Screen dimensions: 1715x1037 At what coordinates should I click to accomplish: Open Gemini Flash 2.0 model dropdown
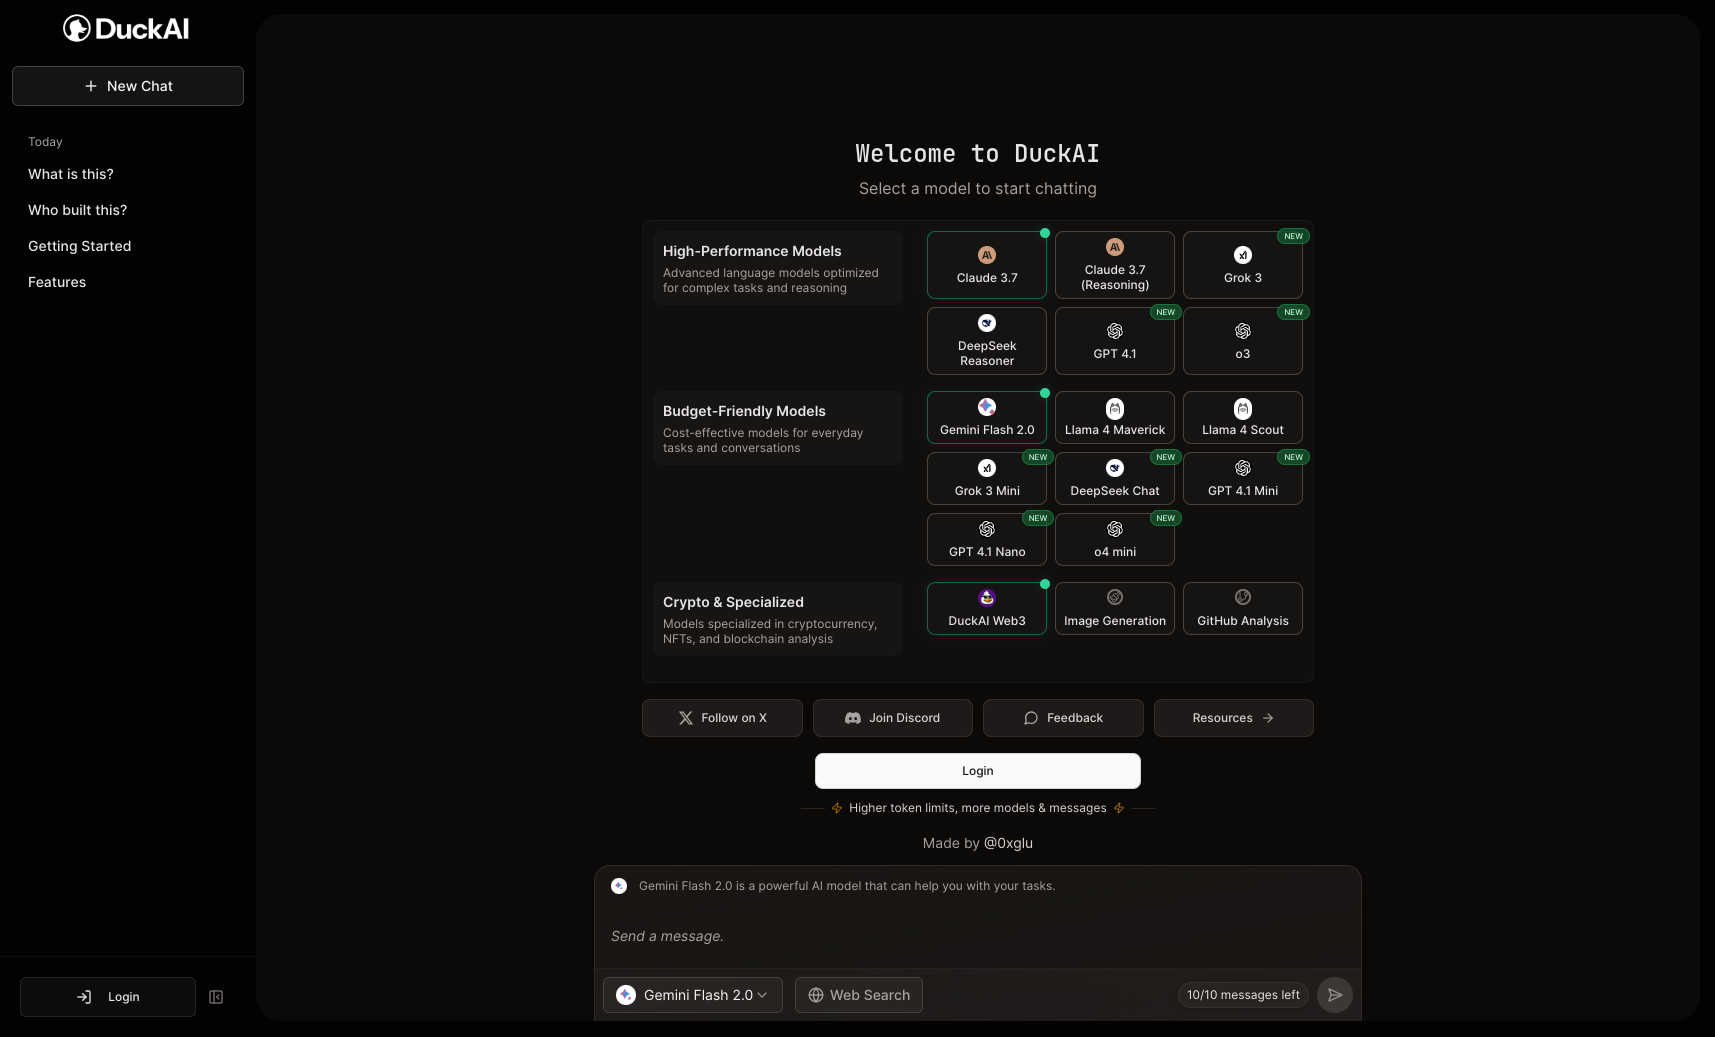(693, 995)
